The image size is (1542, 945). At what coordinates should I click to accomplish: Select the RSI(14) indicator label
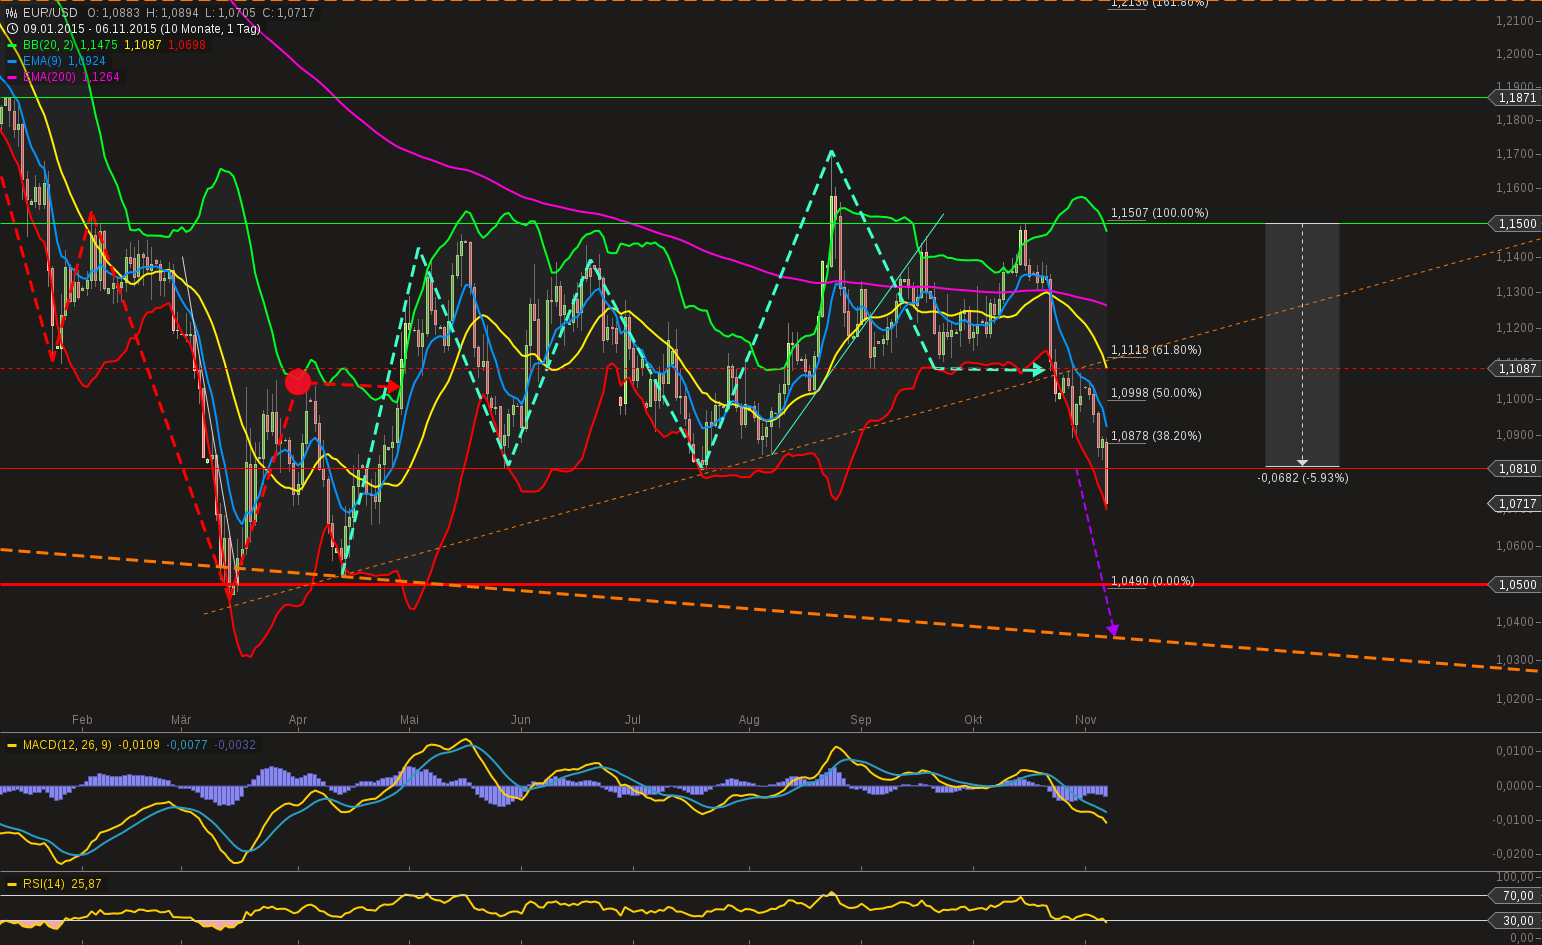[43, 884]
